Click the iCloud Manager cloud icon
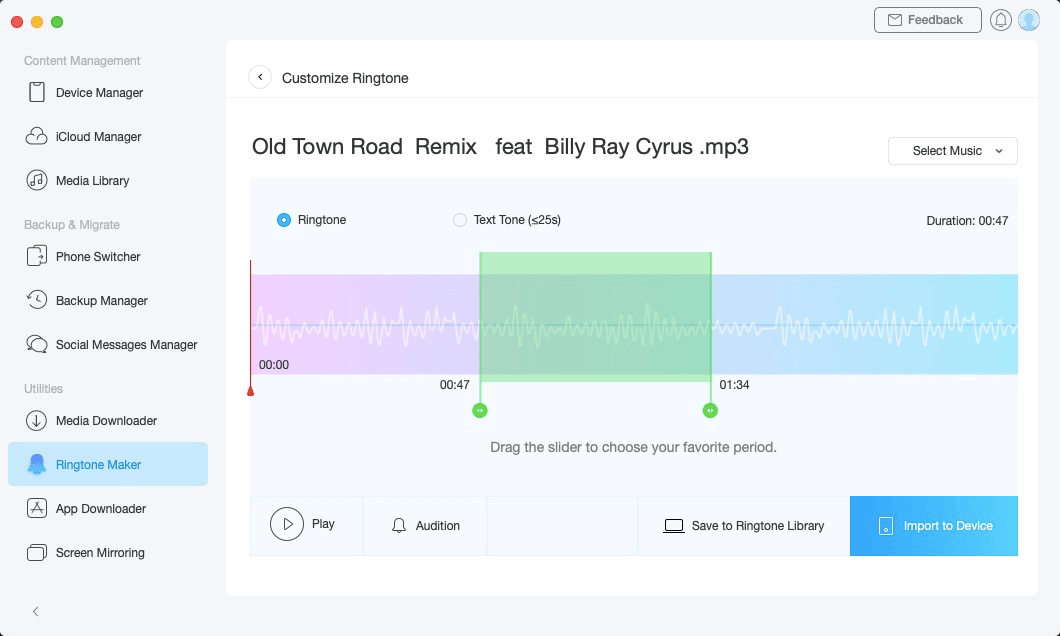 37,137
